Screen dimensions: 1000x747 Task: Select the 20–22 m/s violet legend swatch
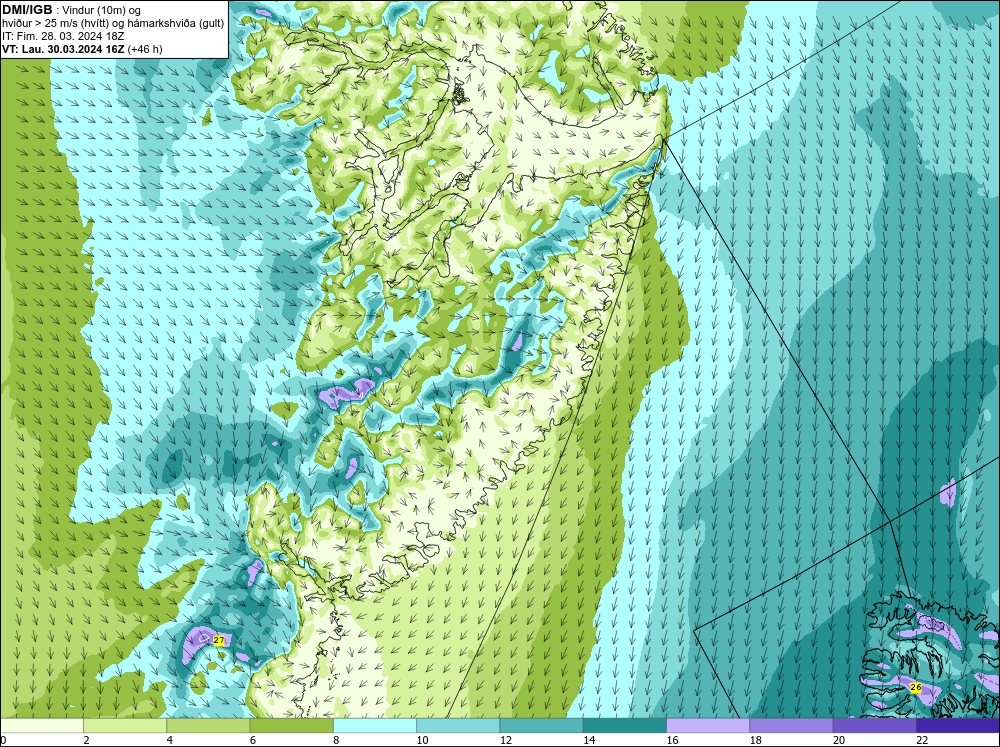pyautogui.click(x=874, y=726)
